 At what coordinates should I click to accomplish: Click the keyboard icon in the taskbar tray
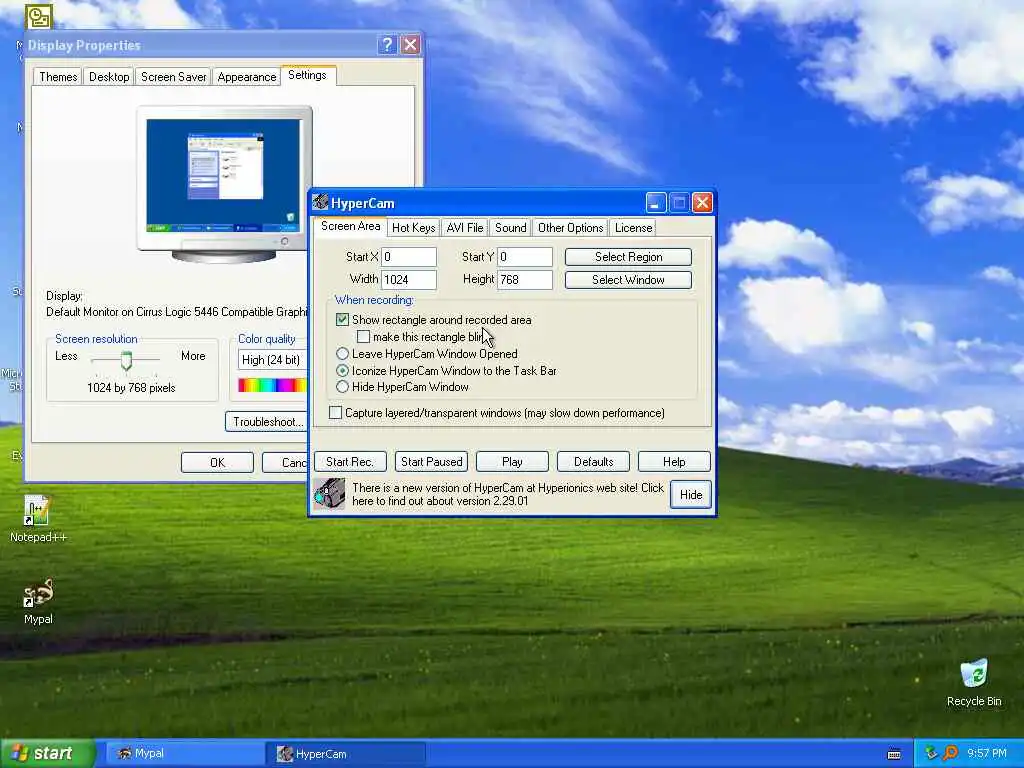point(894,754)
